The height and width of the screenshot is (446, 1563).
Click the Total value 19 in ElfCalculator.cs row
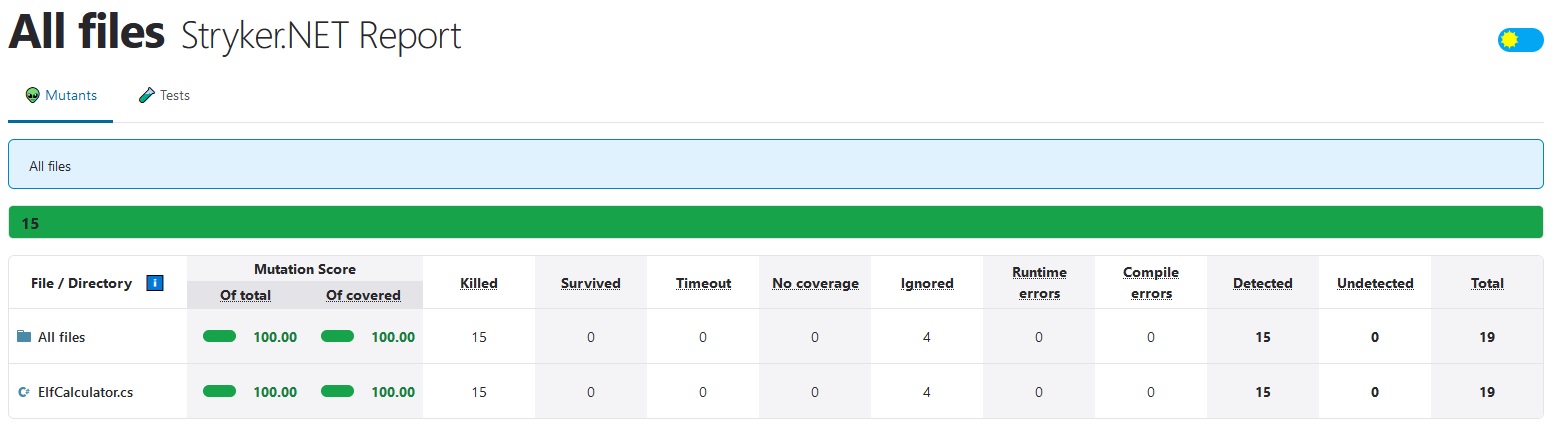click(x=1487, y=392)
